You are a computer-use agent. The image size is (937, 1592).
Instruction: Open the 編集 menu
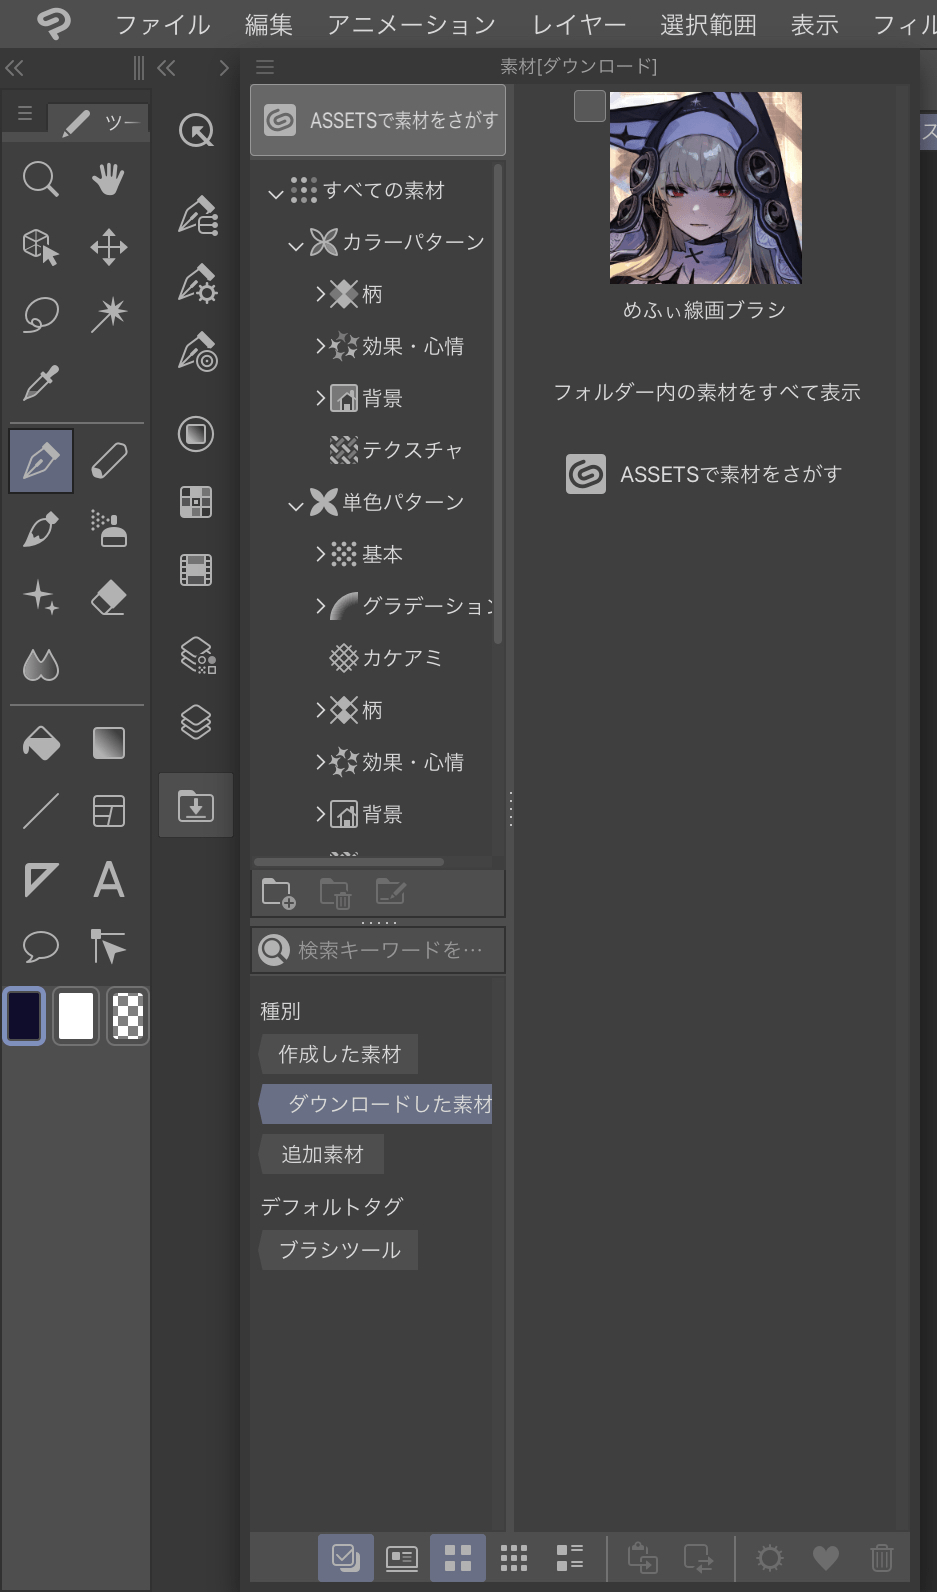click(x=269, y=24)
